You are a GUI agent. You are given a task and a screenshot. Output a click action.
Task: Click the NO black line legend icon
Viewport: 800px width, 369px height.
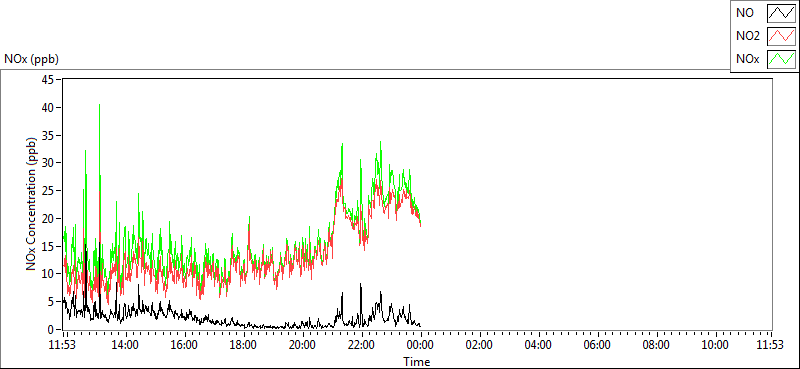click(782, 13)
